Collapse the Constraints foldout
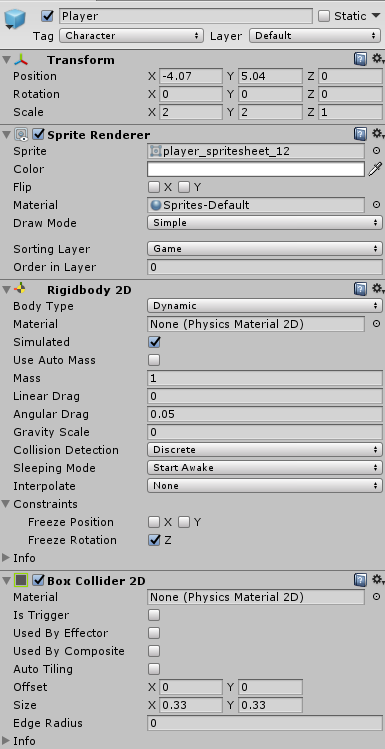 pos(6,503)
